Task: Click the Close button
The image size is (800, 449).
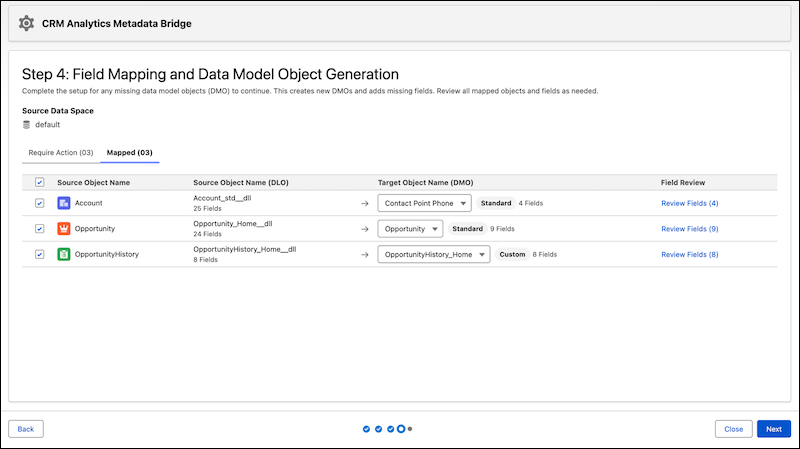Action: coord(734,429)
